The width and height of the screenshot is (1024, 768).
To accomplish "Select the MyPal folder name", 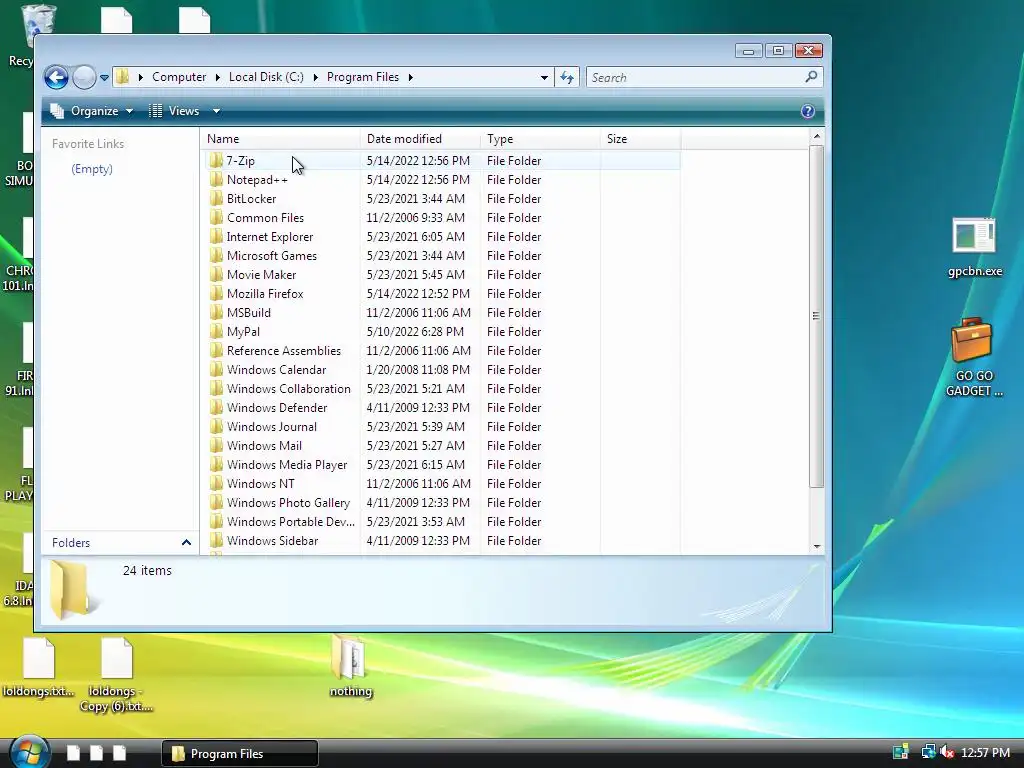I will pos(243,332).
